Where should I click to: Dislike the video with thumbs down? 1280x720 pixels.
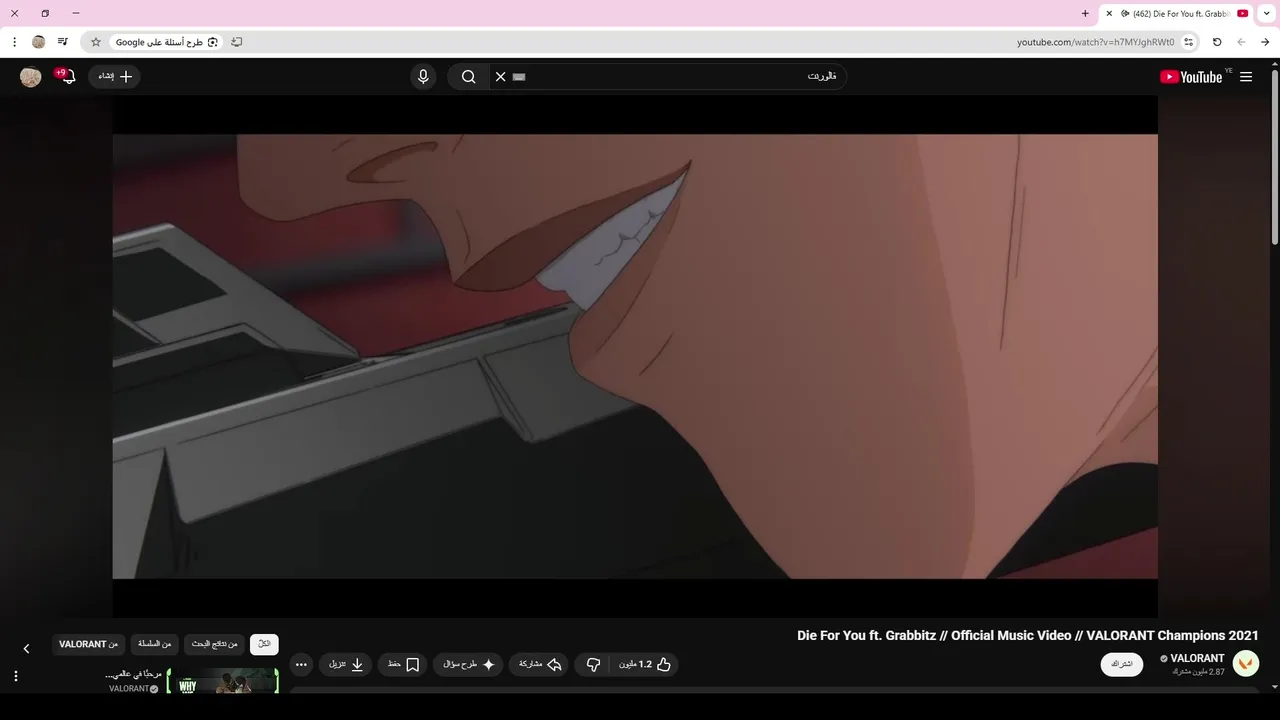593,664
